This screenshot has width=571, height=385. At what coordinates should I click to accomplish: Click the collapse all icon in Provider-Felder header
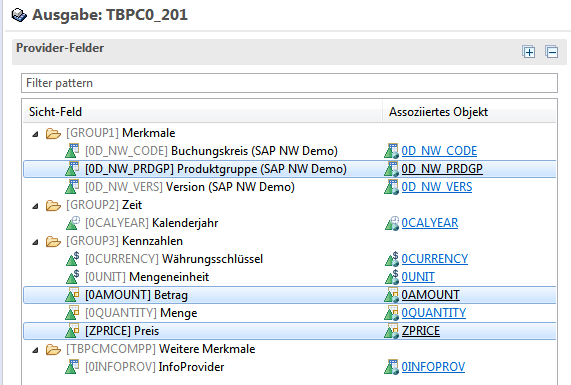click(x=551, y=52)
